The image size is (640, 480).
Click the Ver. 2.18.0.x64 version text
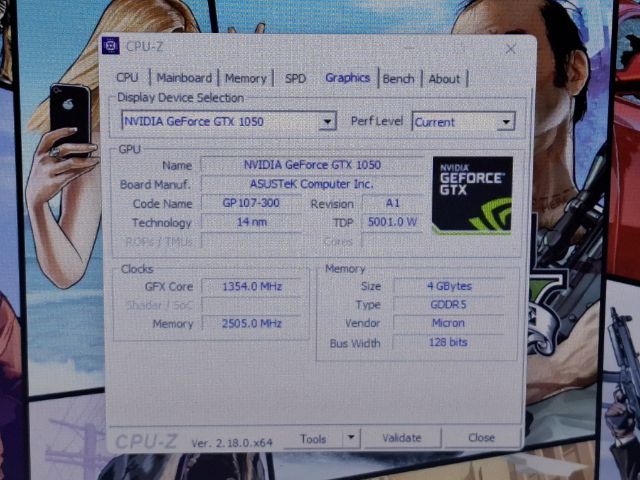coord(232,443)
